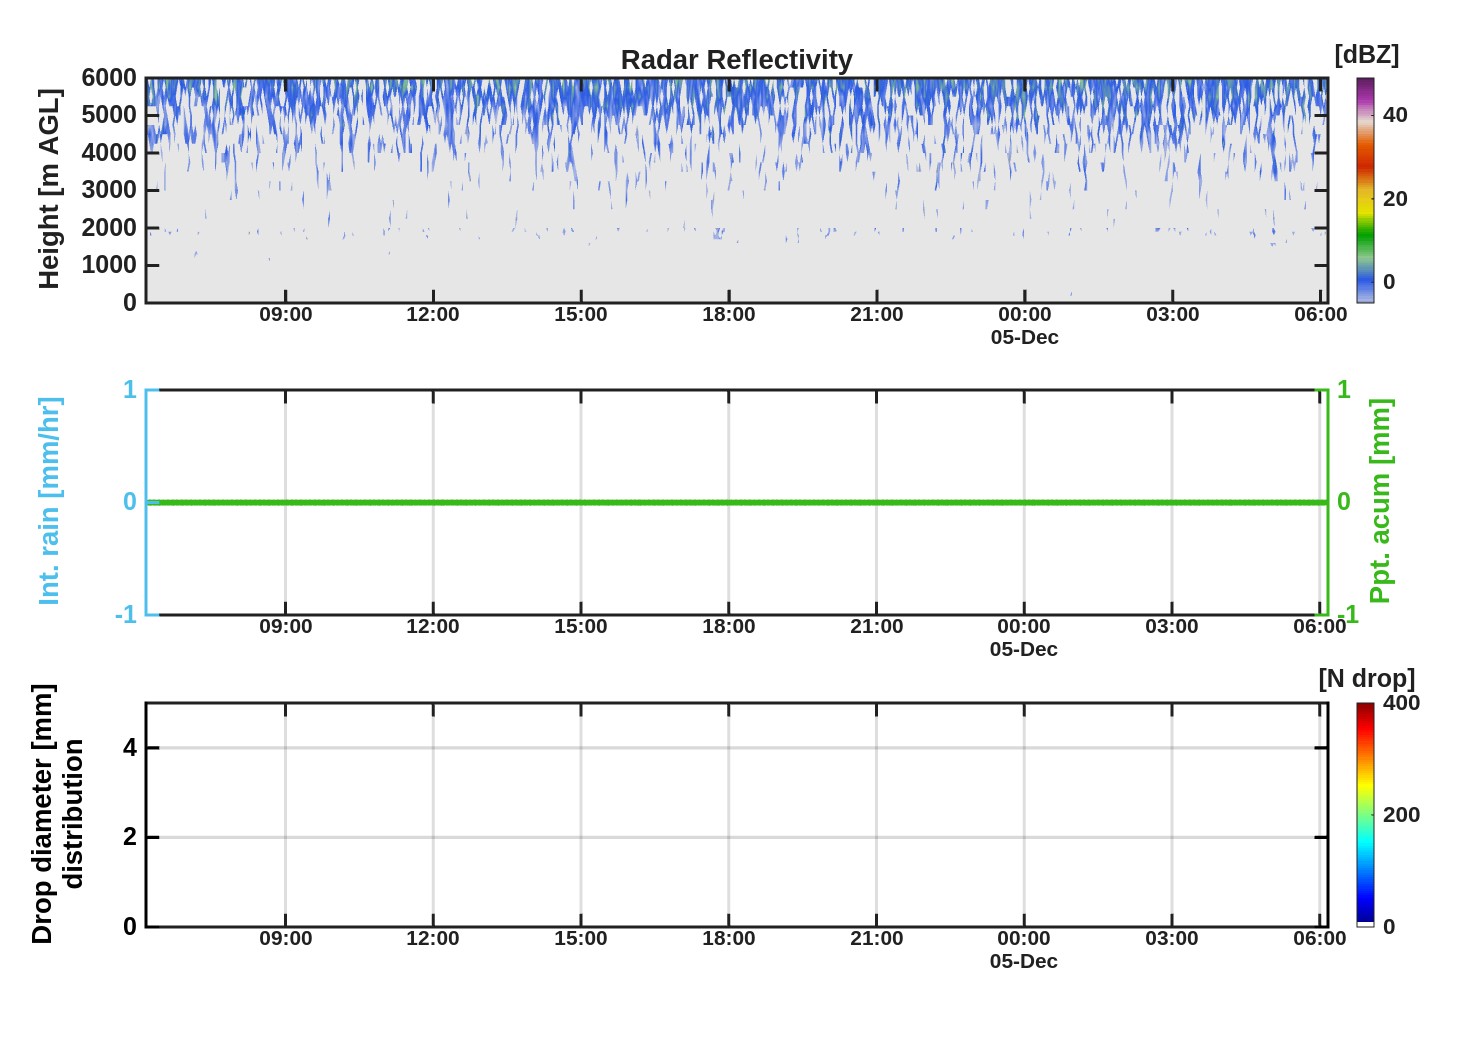Click the Ppt. acum [mm] axis label
The image size is (1459, 1042).
point(1380,501)
